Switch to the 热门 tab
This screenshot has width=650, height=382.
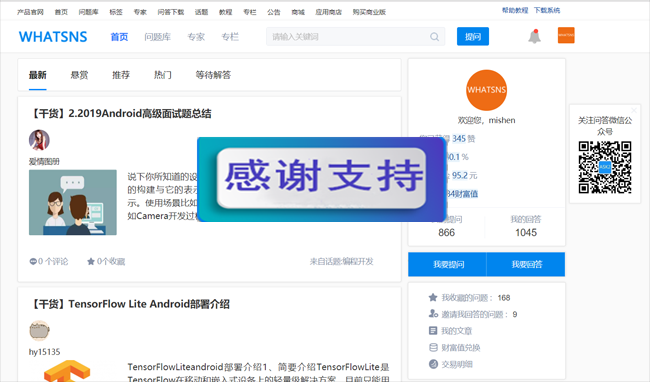[162, 75]
